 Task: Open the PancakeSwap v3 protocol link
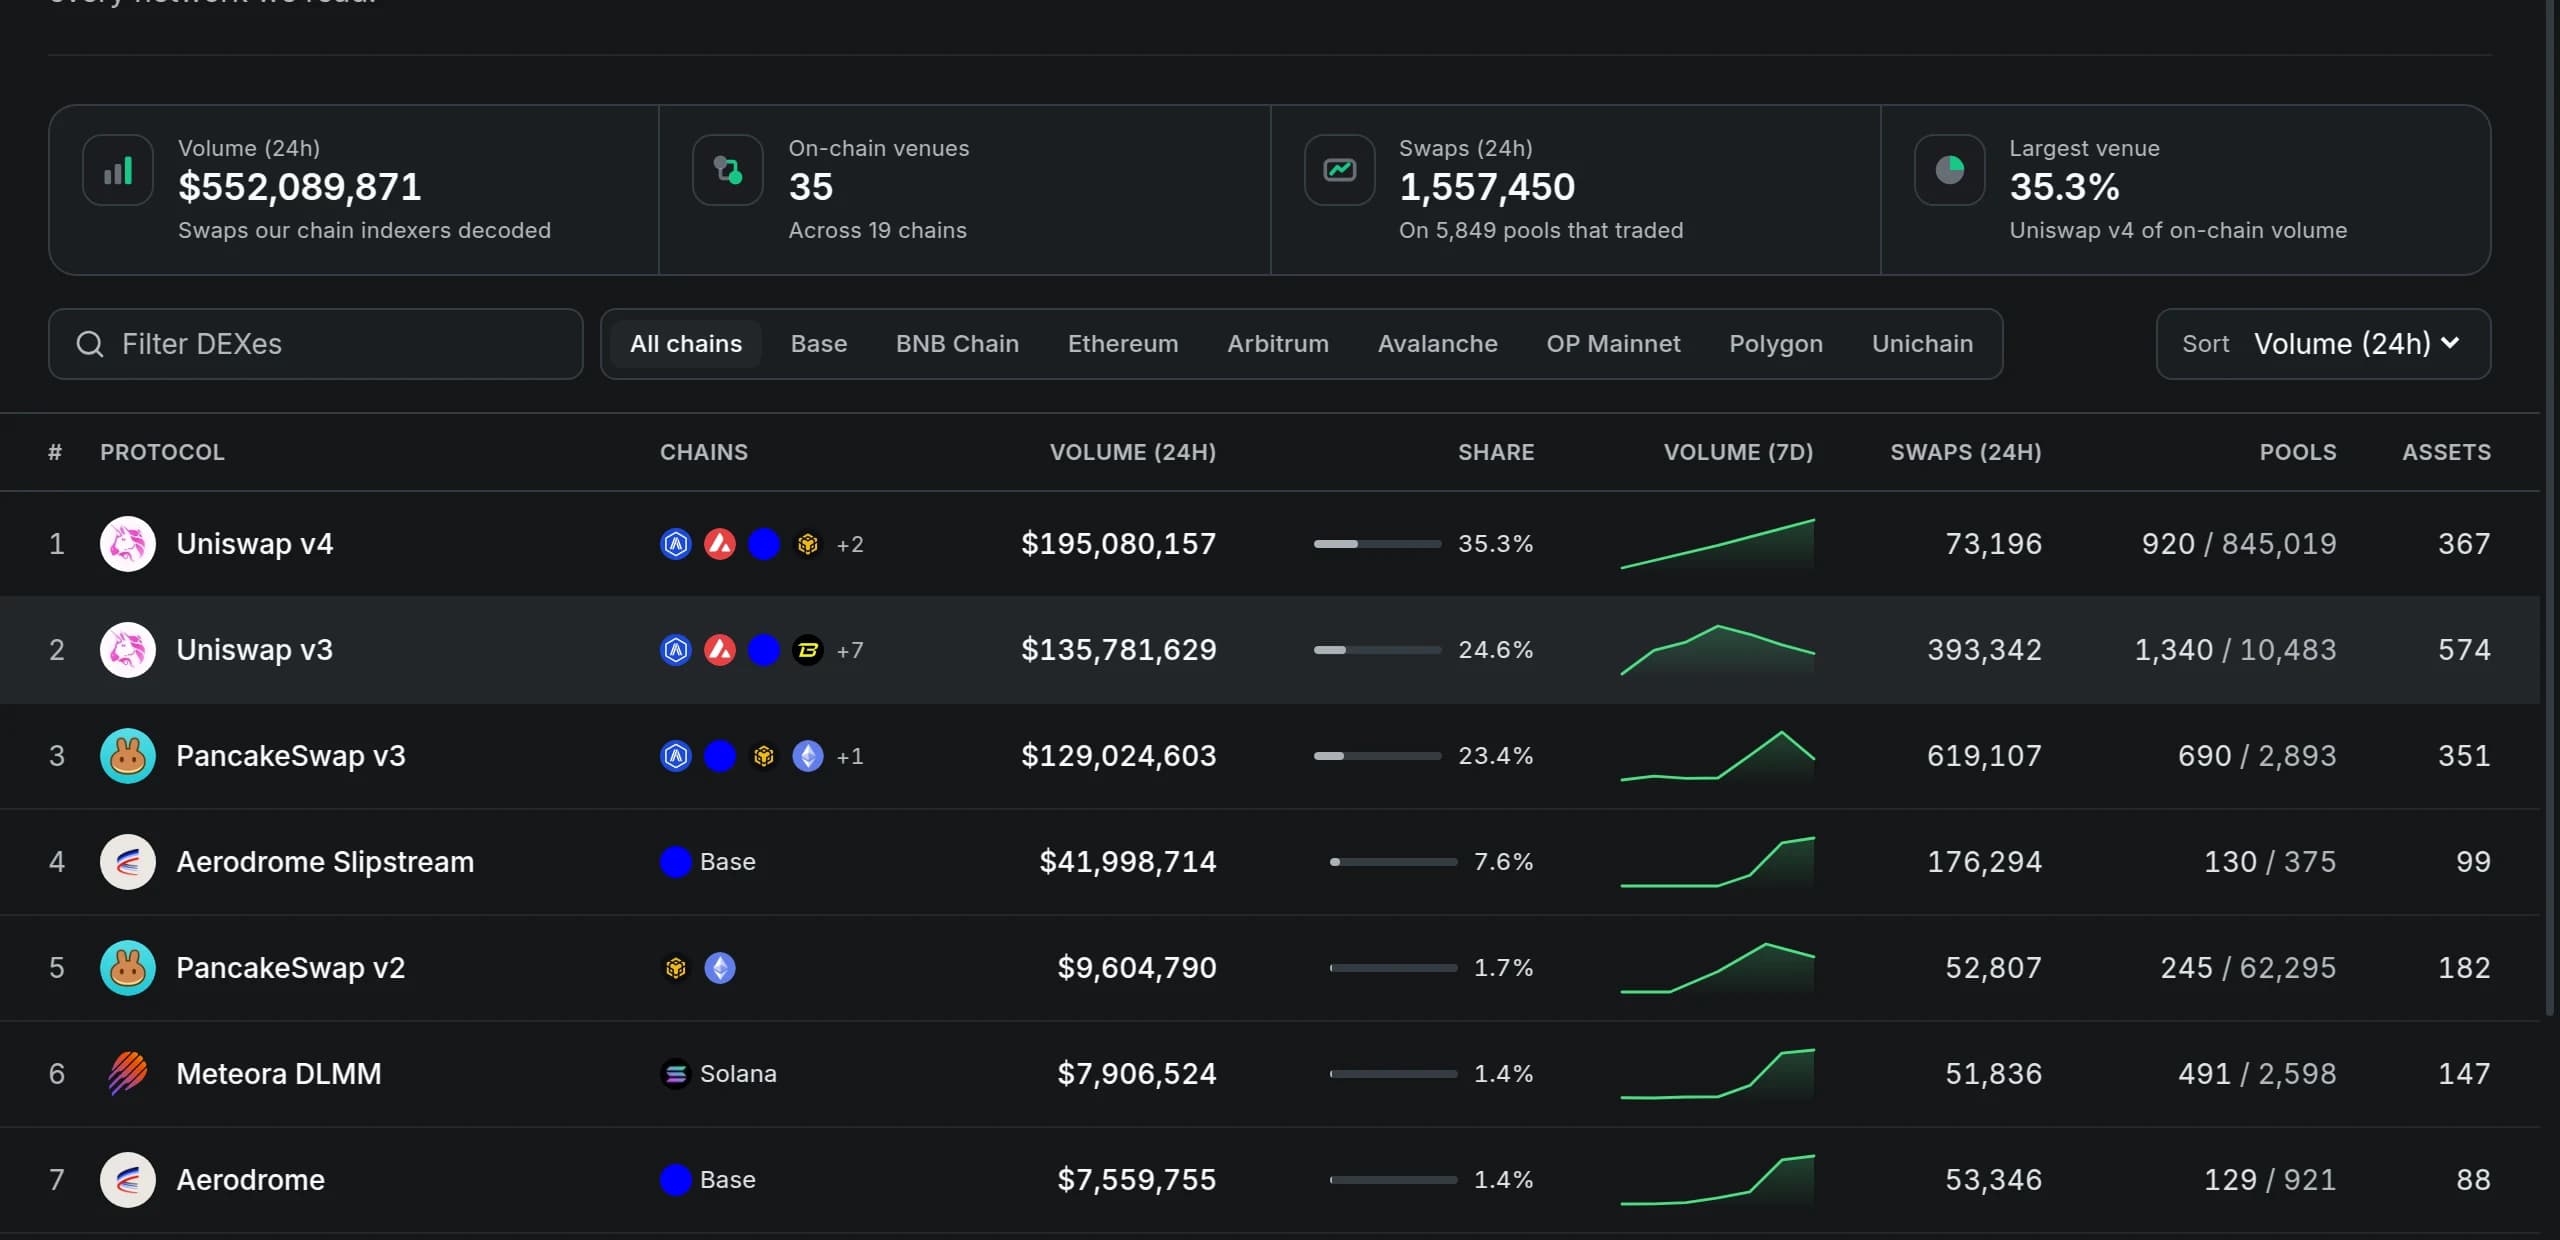point(291,756)
